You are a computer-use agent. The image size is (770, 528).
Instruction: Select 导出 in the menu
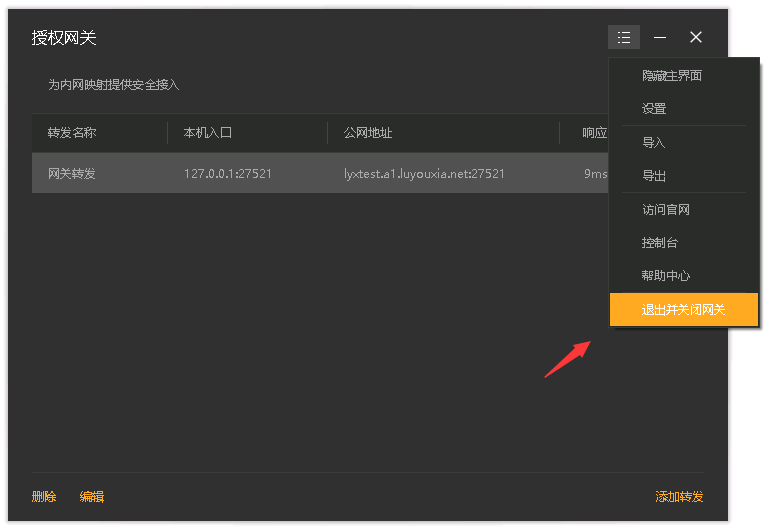684,175
